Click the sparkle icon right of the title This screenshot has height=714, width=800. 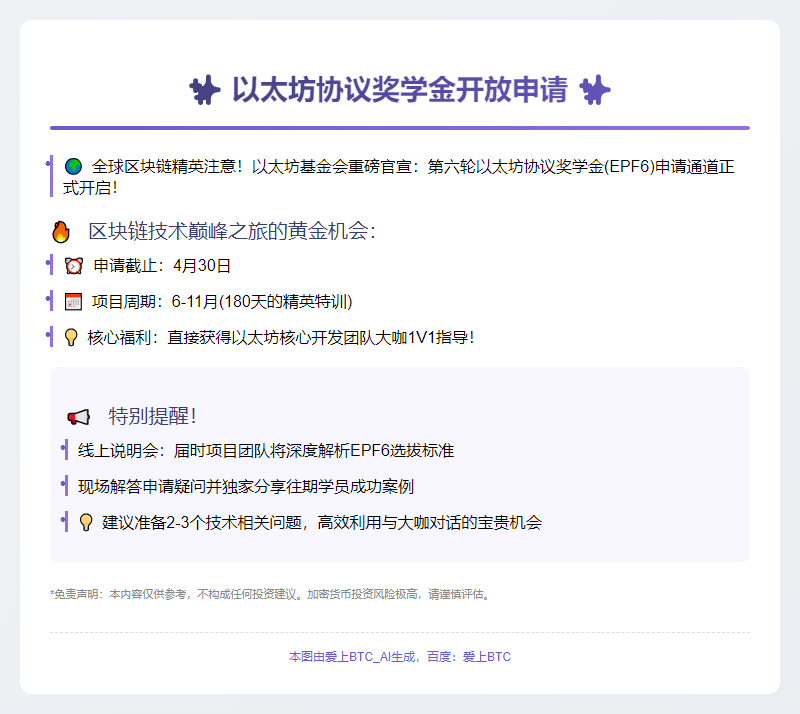coord(595,90)
